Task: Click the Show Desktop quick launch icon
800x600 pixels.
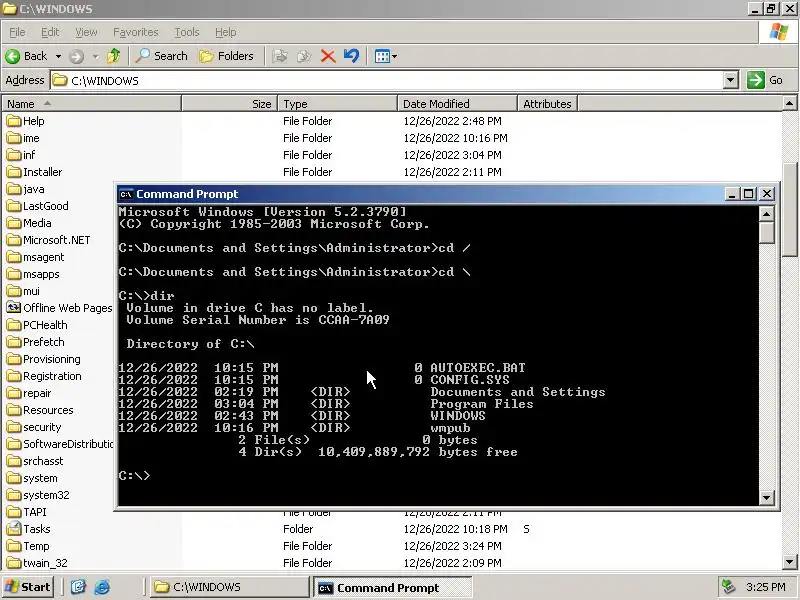Action: [78, 587]
